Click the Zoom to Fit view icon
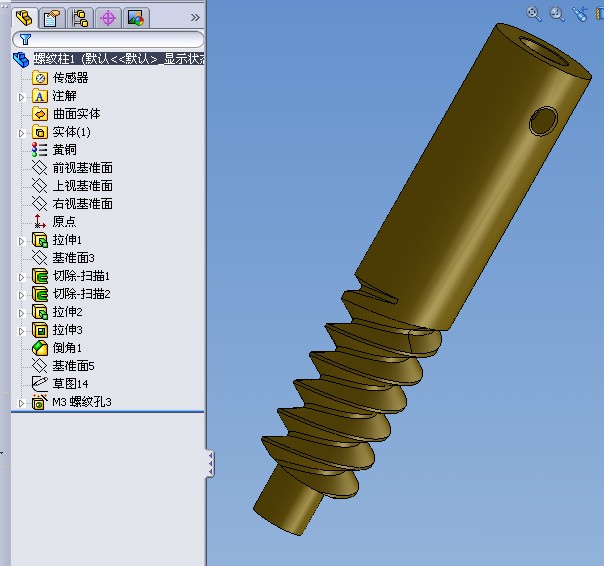Image resolution: width=604 pixels, height=566 pixels. point(534,13)
